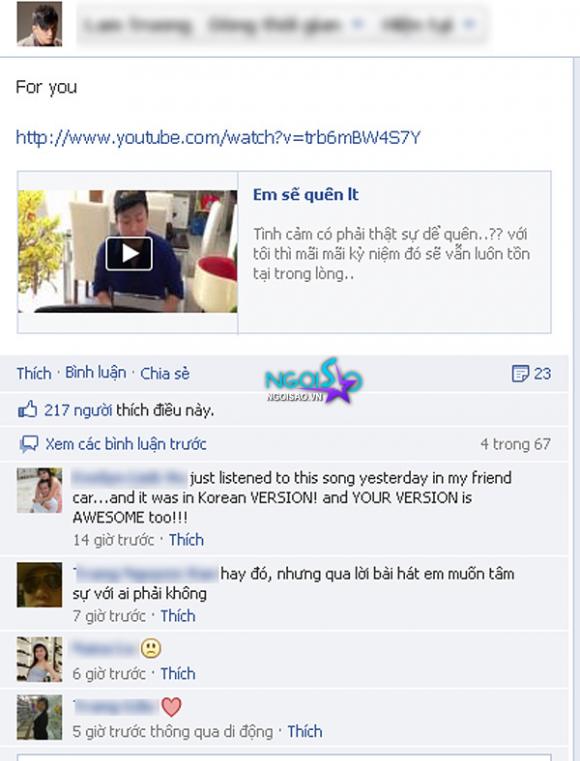
Task: Open the poster's profile picture at top
Action: 39,24
